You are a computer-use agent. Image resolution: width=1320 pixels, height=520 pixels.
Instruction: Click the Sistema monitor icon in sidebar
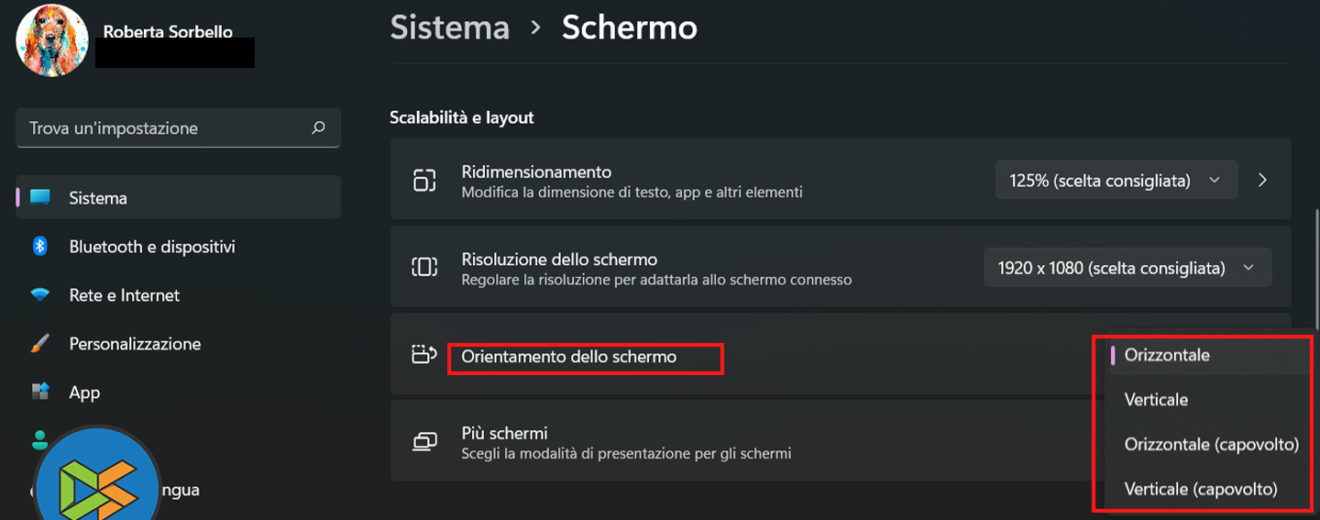pos(40,198)
